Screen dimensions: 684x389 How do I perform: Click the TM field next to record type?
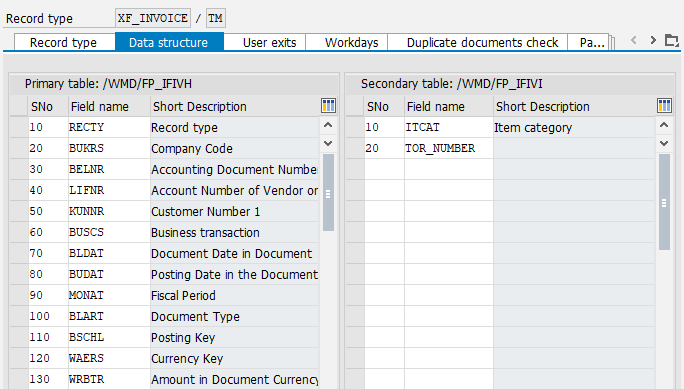click(x=215, y=18)
